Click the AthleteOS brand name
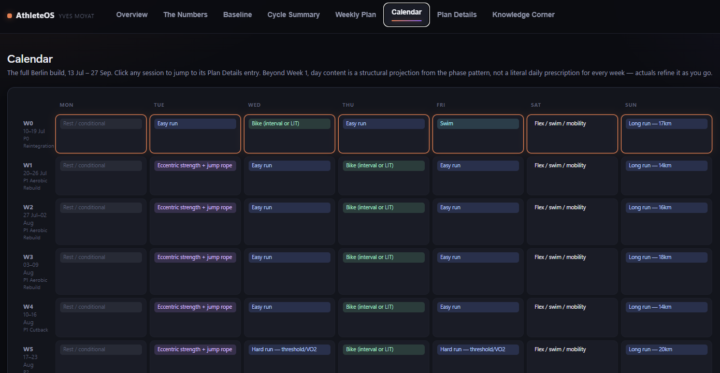 pyautogui.click(x=35, y=16)
